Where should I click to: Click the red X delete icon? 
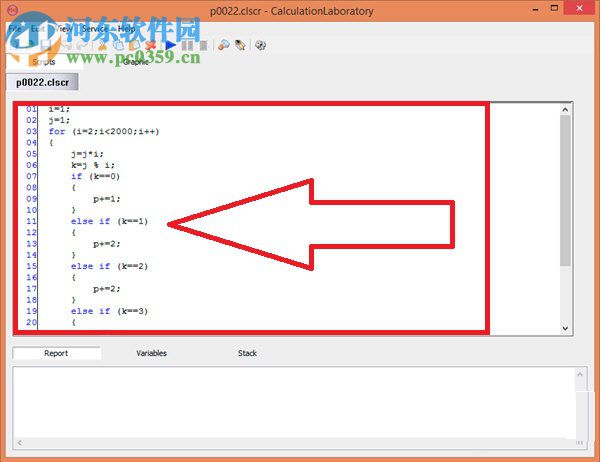[x=151, y=46]
